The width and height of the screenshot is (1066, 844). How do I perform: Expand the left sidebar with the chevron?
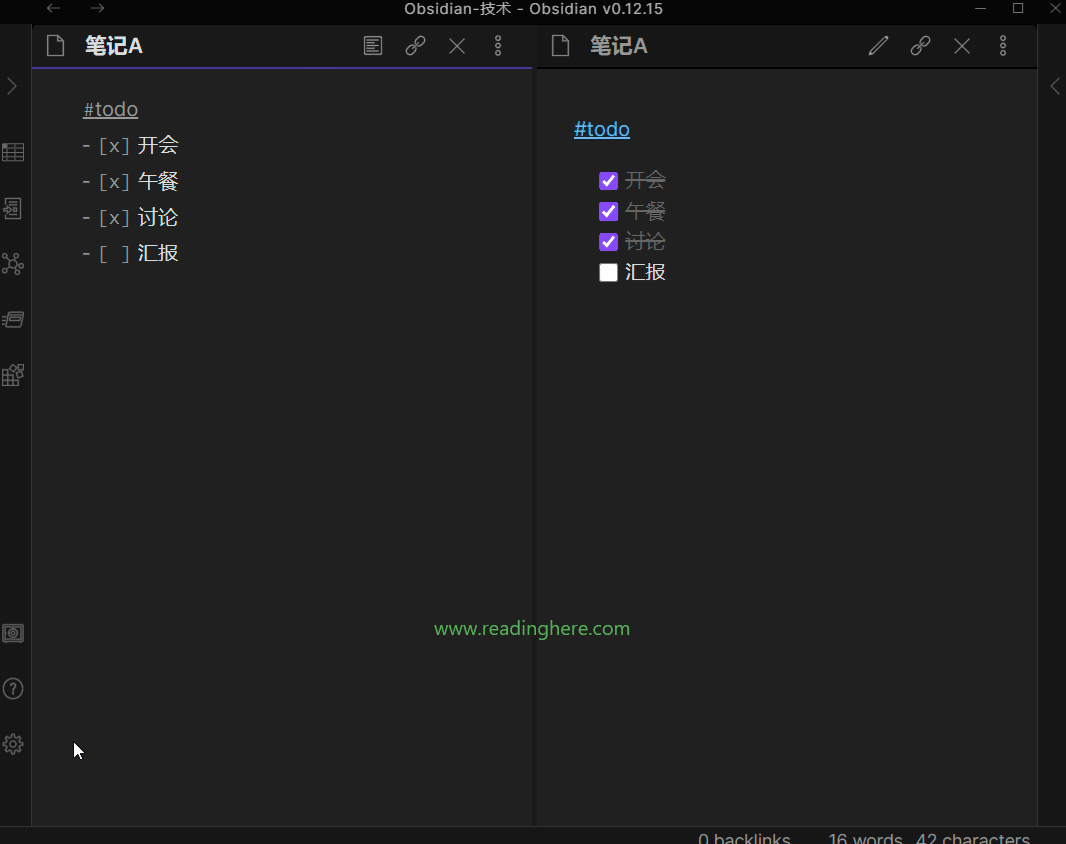point(12,86)
